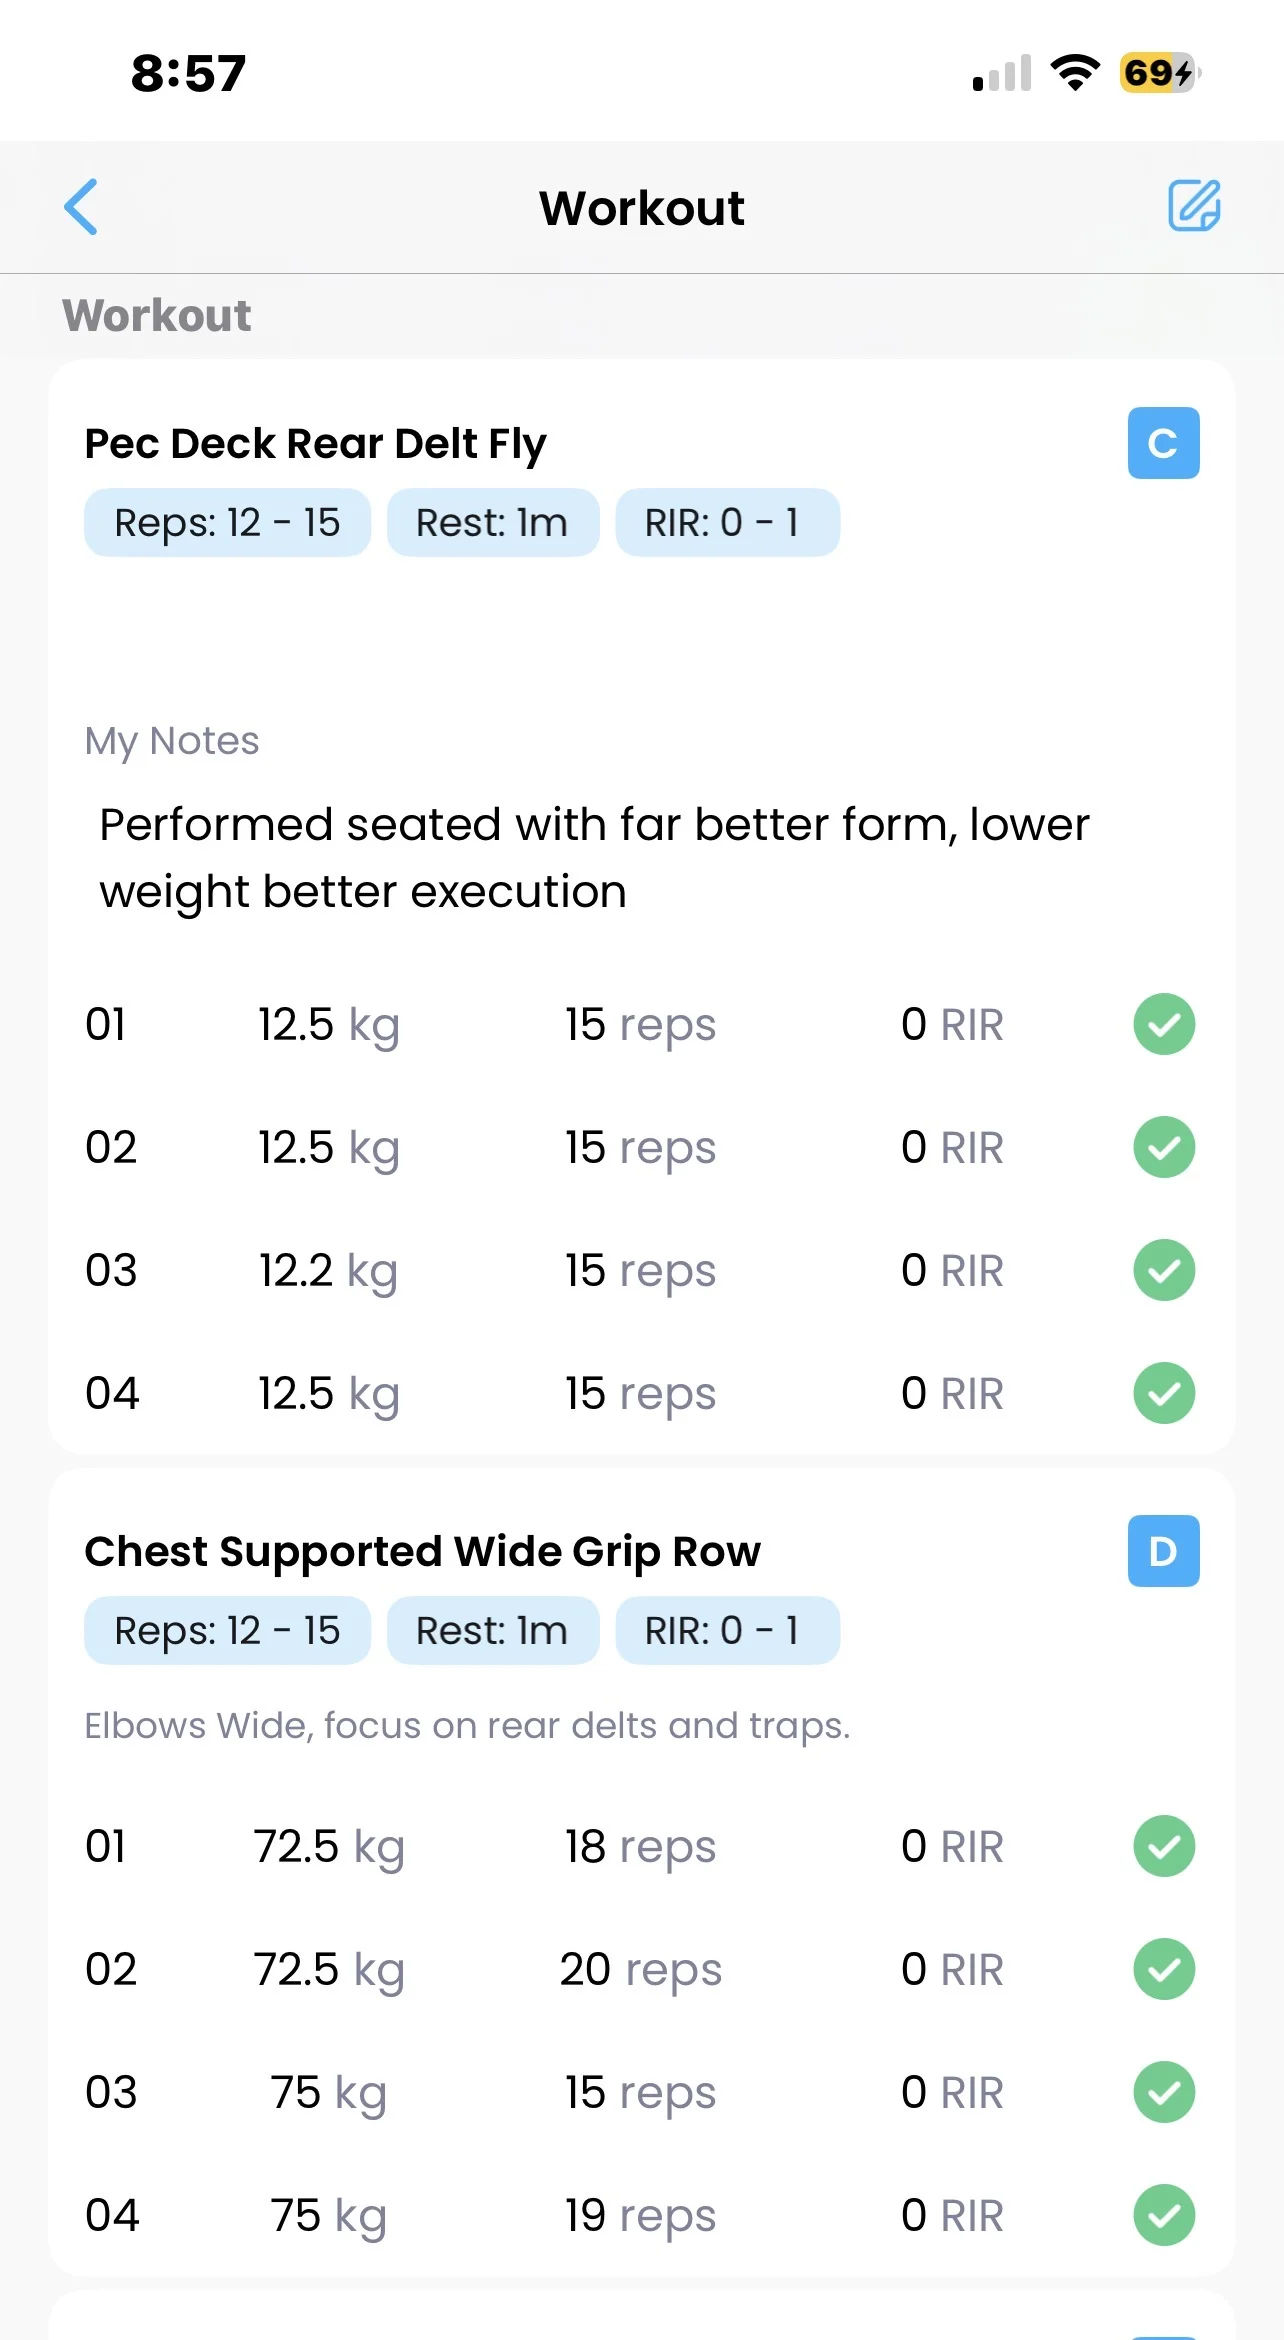
Task: Tap the back arrow in header
Action: coord(81,207)
